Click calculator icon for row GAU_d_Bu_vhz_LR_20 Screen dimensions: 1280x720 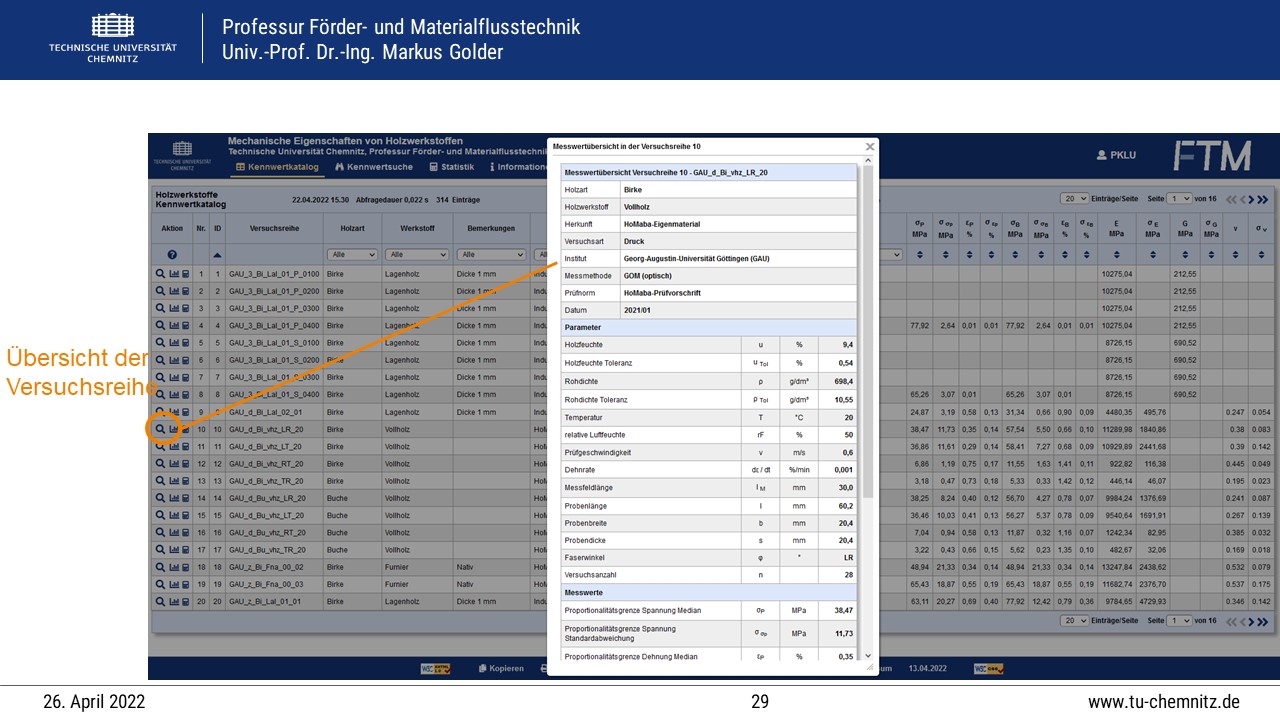click(x=185, y=498)
